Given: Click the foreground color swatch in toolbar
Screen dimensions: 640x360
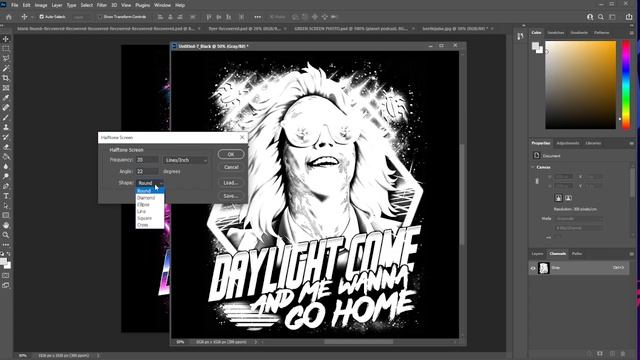Looking at the screenshot, I should tap(4, 262).
